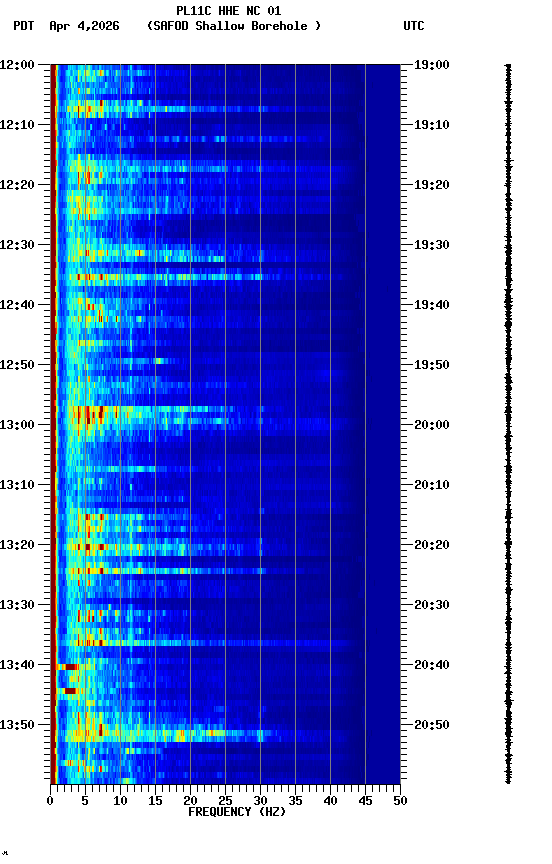Screen dimensions: 552x864
Task: Select the 'UTC' timezone label
Action: point(414,26)
